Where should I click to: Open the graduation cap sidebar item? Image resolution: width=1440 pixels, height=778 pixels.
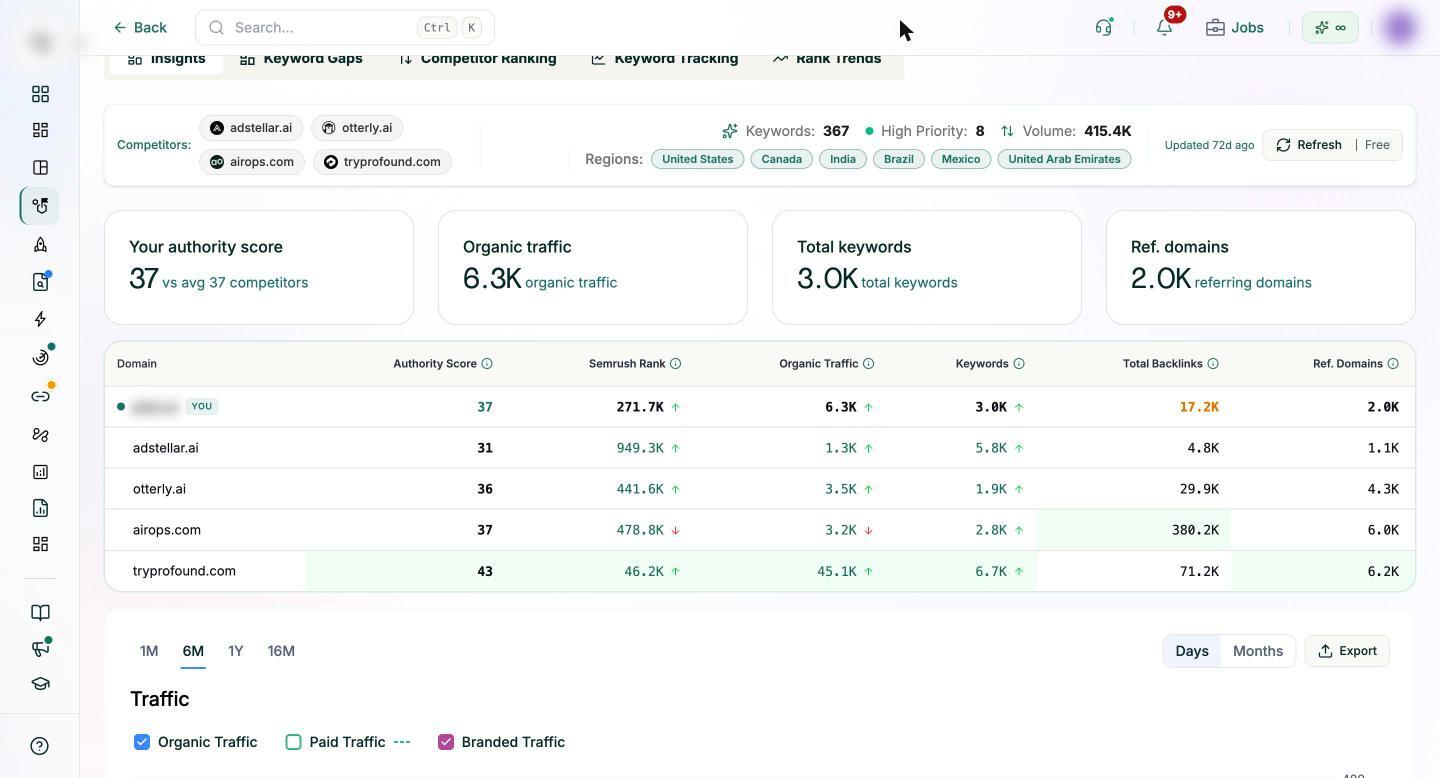click(x=40, y=684)
